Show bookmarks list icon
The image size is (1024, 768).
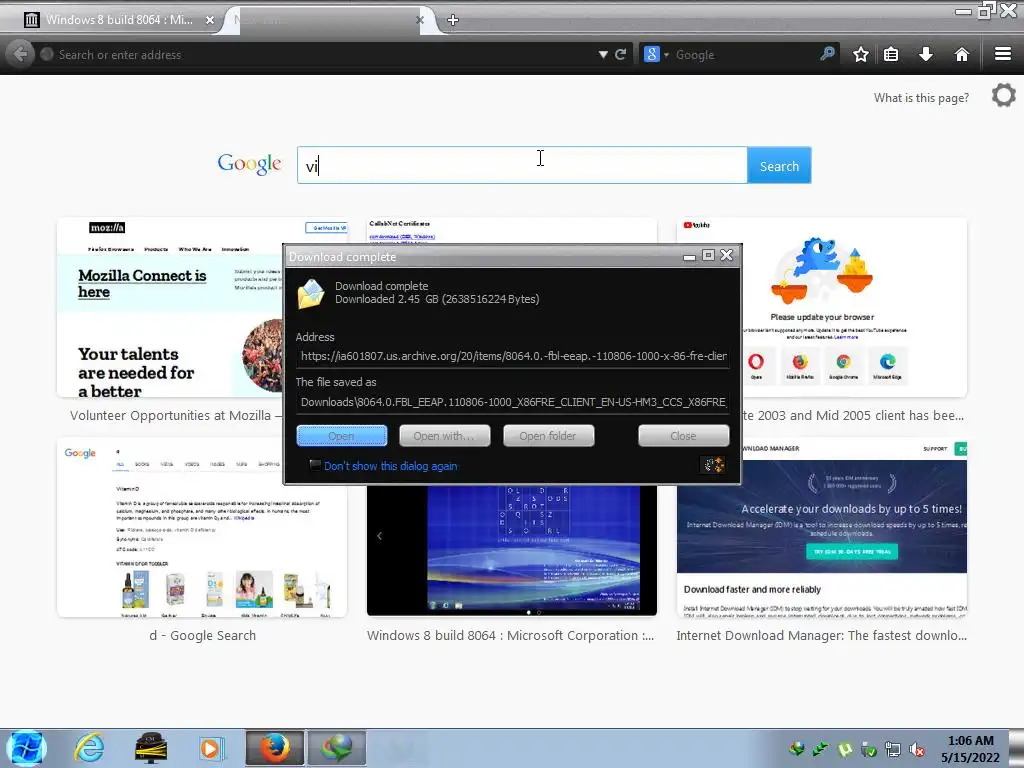tap(891, 54)
